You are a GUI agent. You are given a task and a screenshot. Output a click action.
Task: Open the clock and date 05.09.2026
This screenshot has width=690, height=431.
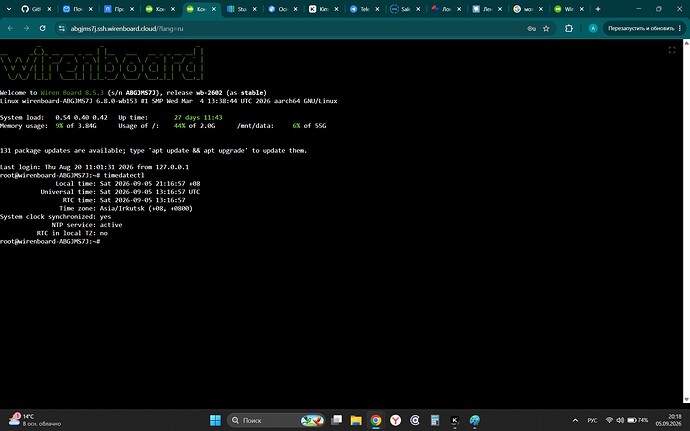coord(668,420)
